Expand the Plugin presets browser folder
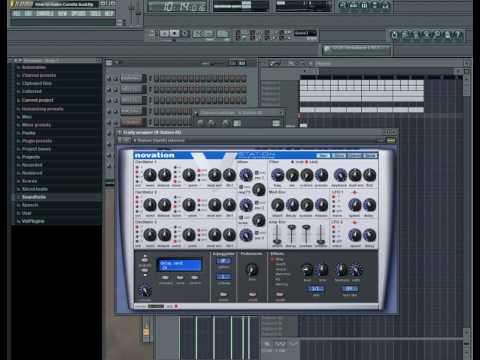The height and width of the screenshot is (360, 480). tap(37, 141)
